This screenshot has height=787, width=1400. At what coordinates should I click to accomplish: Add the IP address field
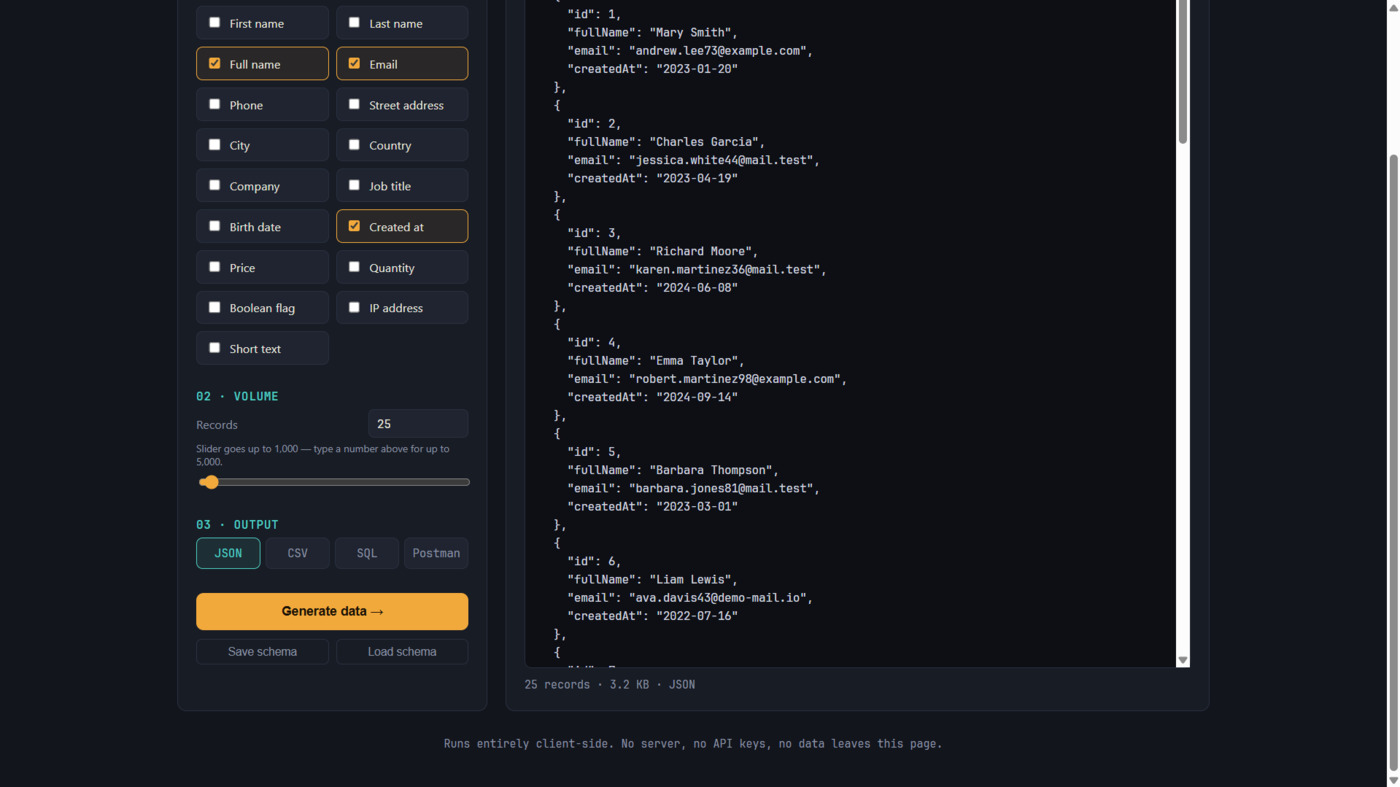pos(354,307)
